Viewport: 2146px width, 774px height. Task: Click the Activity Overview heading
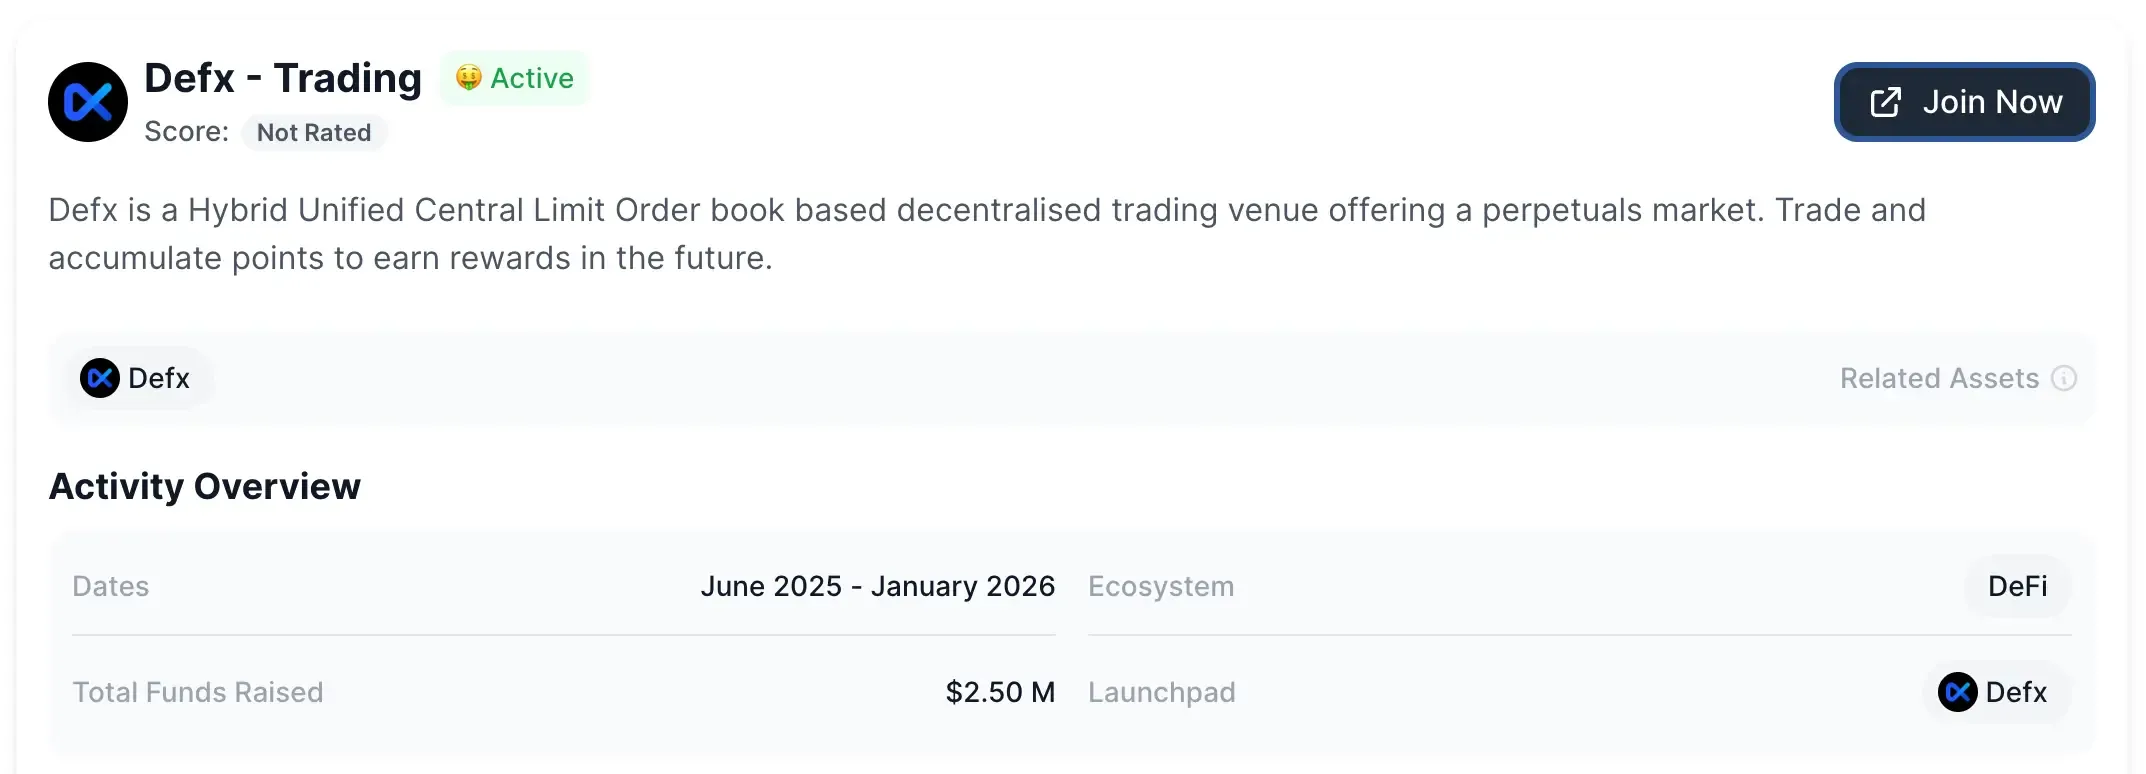205,486
